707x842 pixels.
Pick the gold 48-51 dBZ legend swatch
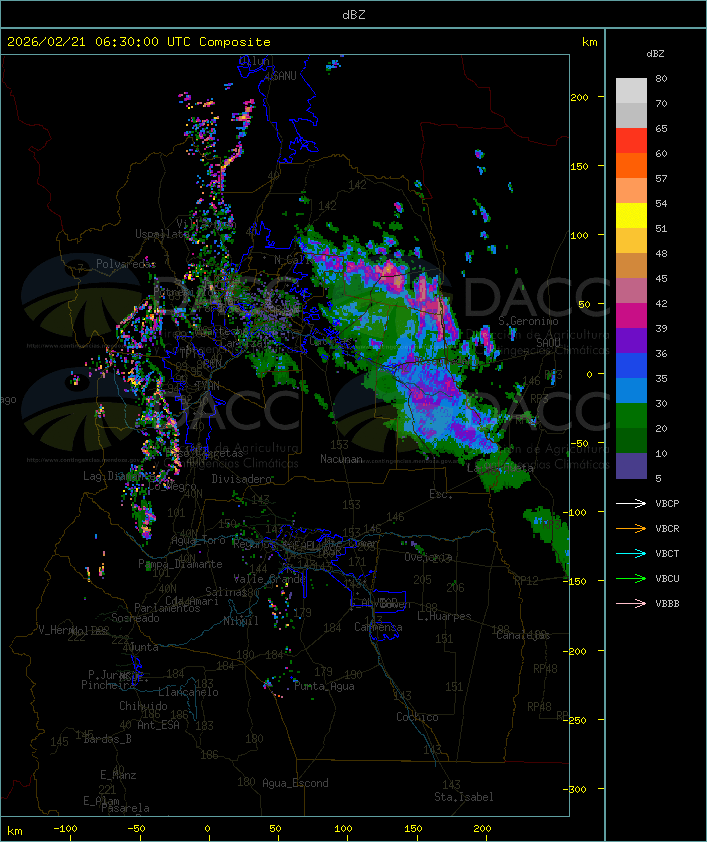click(x=631, y=241)
